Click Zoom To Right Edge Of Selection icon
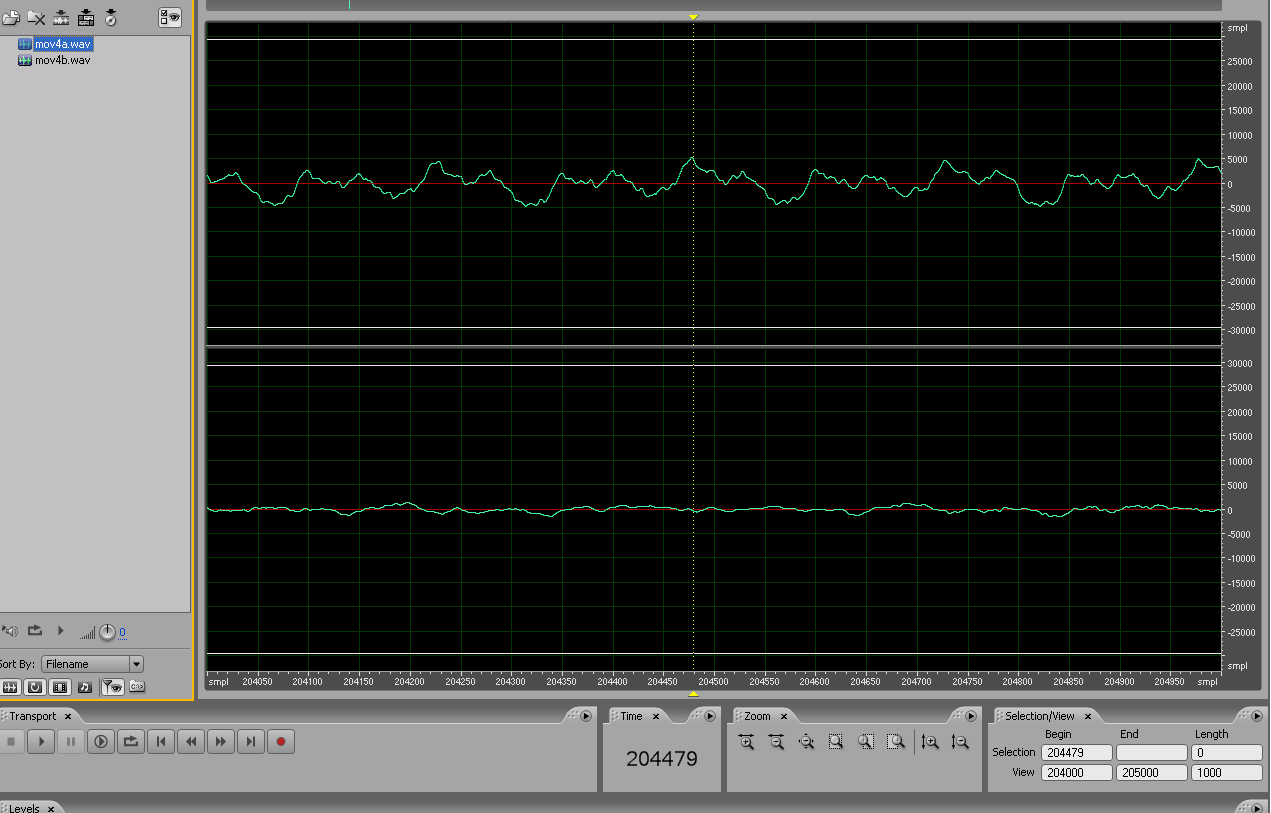Screen dimensions: 1271x813 pyautogui.click(x=896, y=742)
